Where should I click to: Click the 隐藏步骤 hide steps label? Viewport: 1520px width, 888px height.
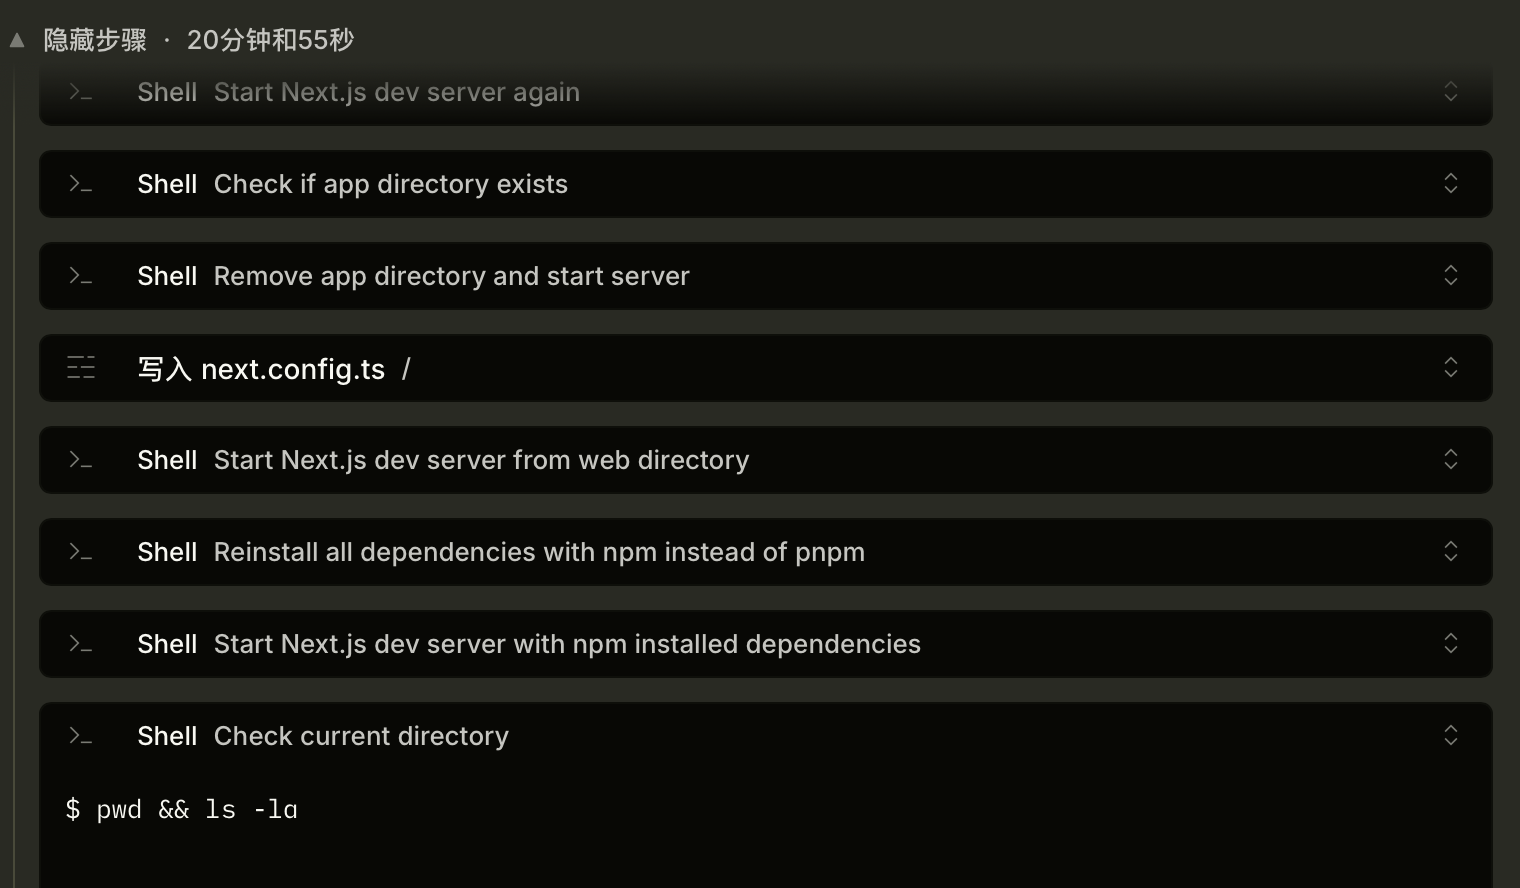tap(95, 40)
